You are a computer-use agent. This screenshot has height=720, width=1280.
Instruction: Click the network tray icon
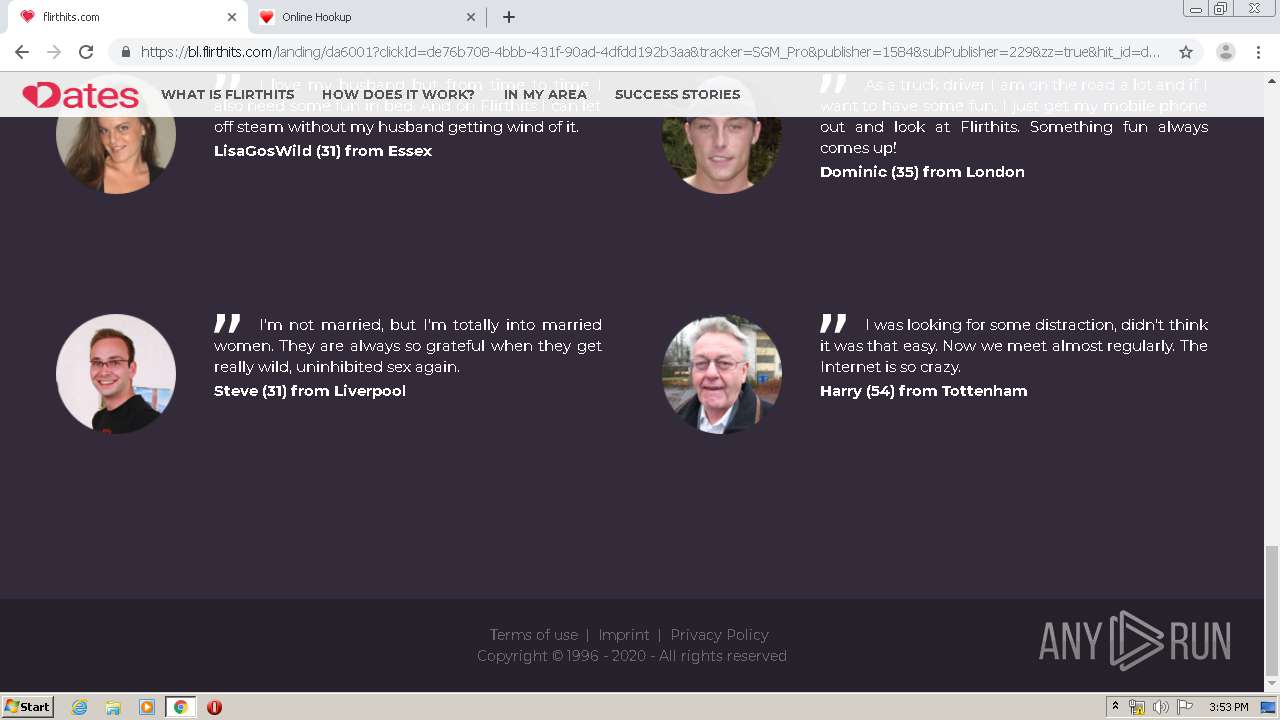(x=1137, y=707)
